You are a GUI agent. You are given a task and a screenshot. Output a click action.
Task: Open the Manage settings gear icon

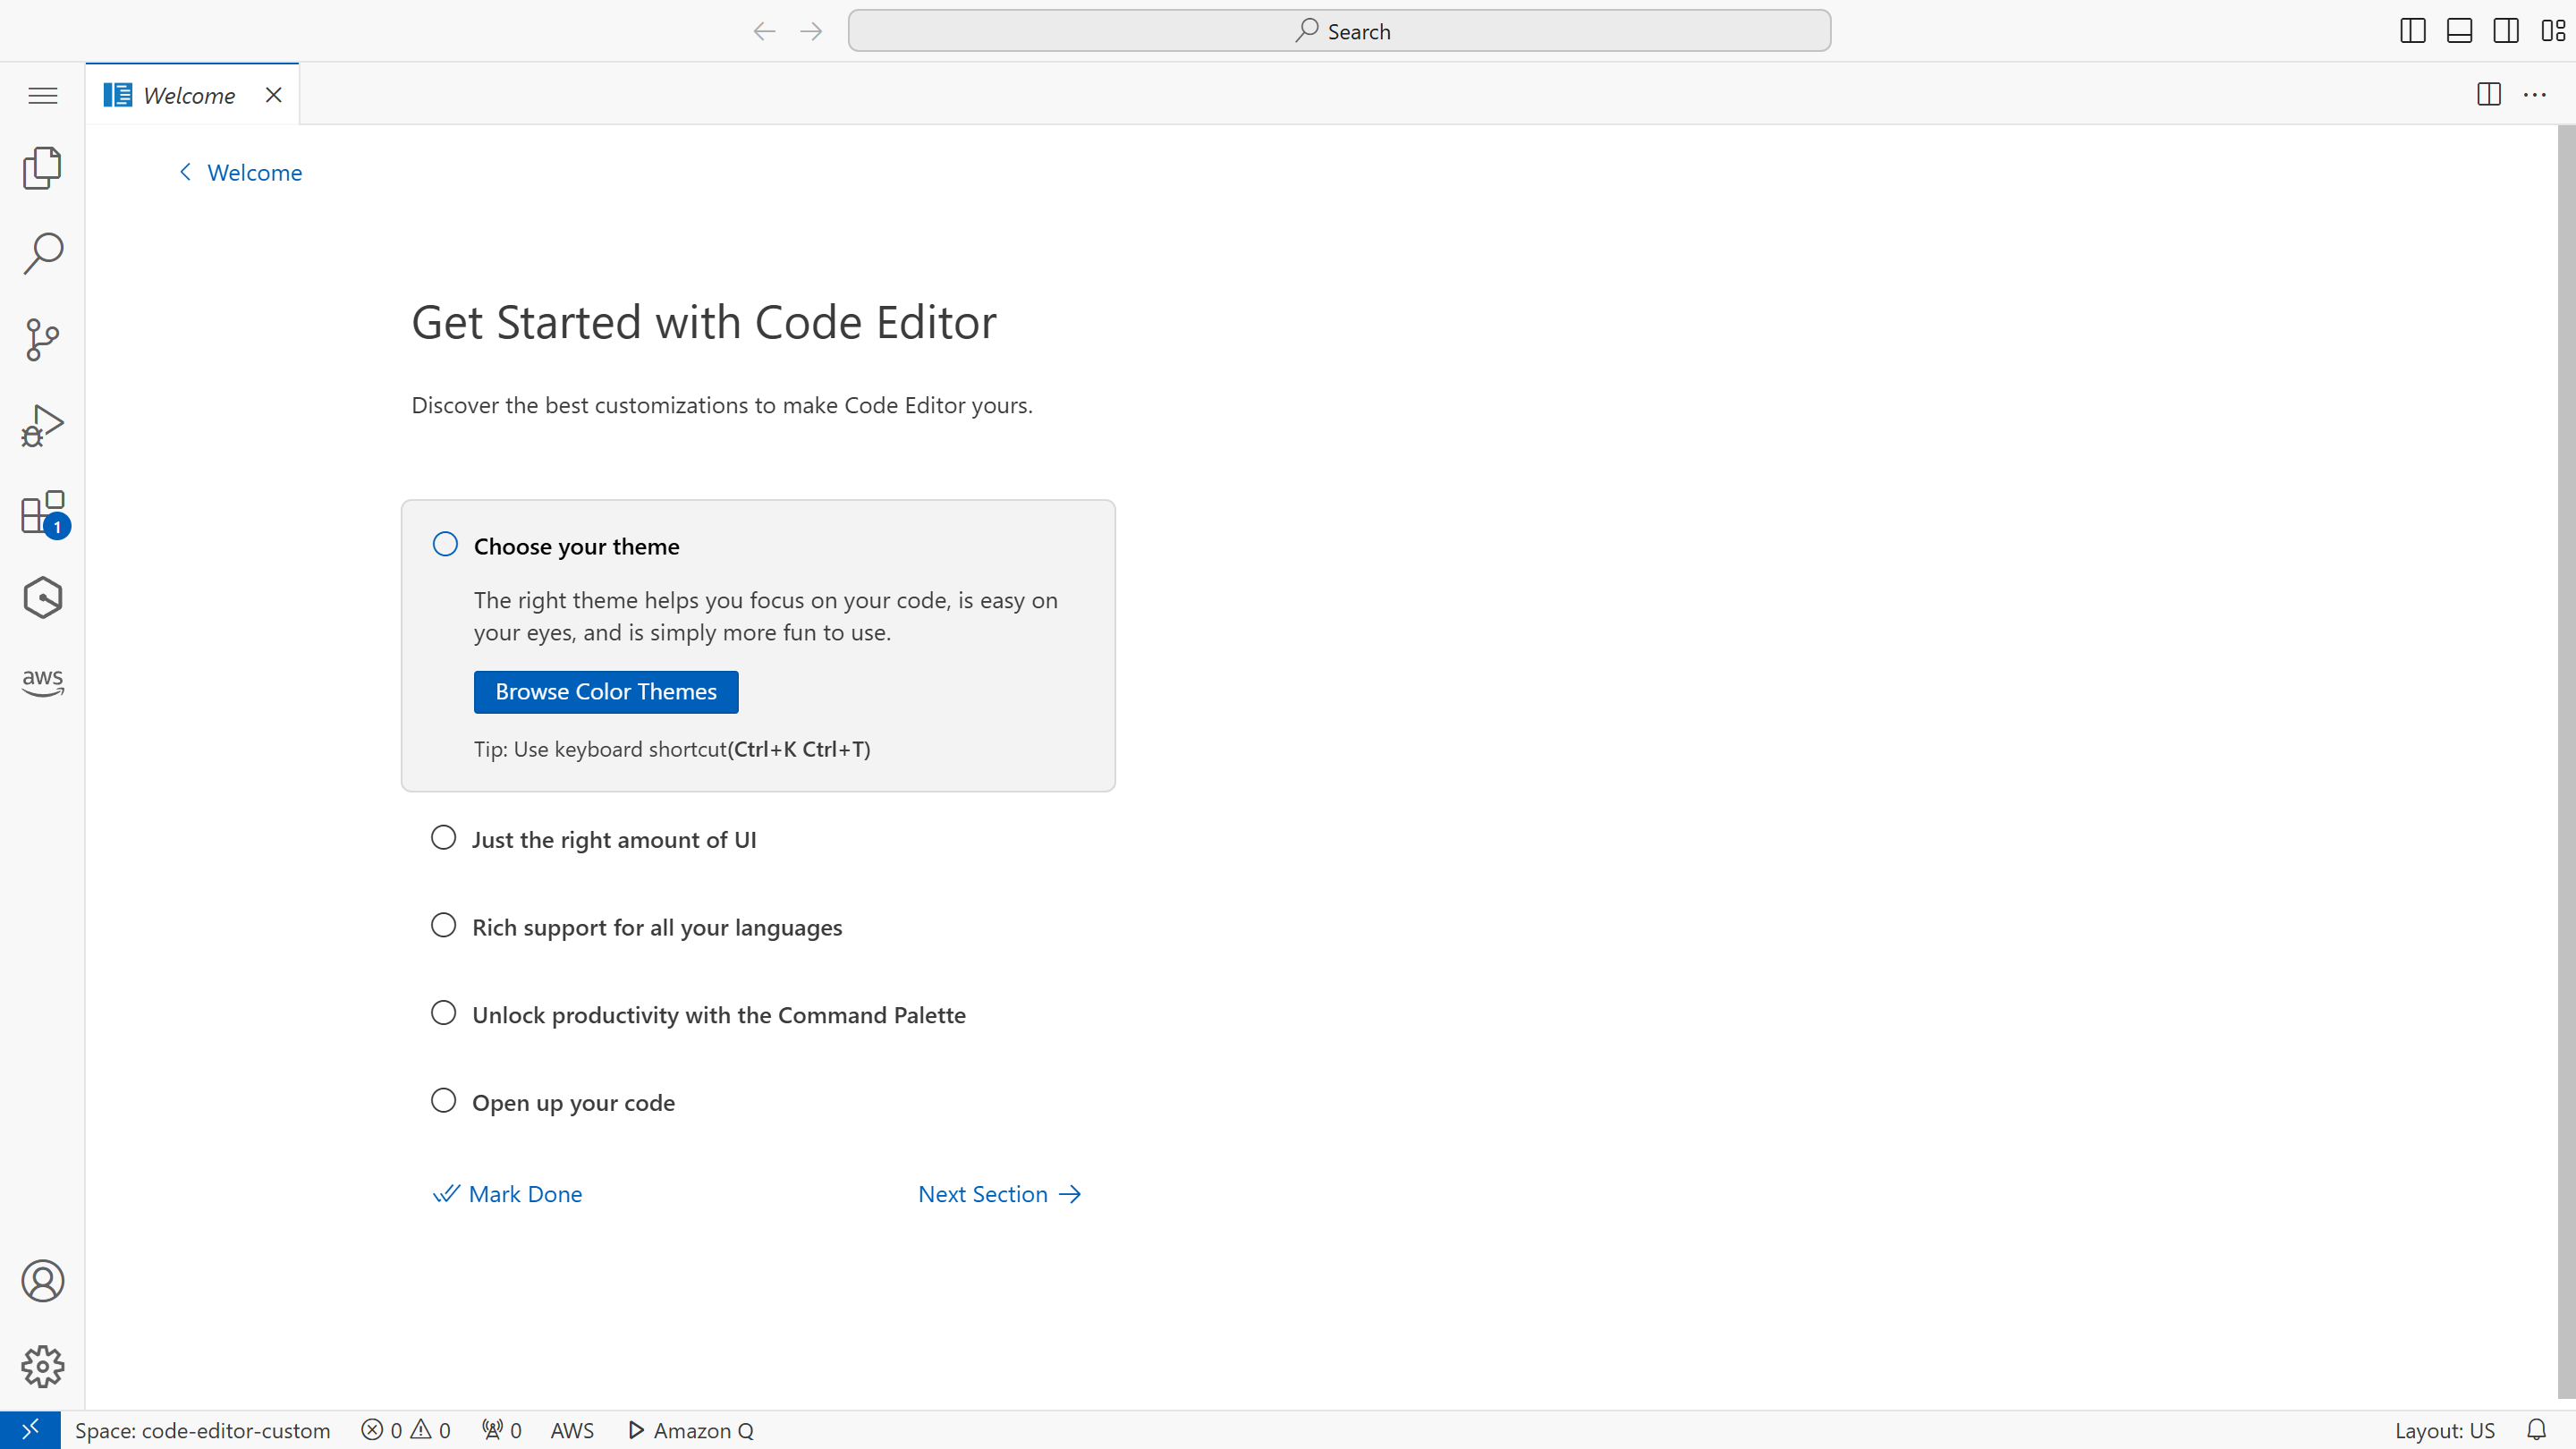click(42, 1367)
